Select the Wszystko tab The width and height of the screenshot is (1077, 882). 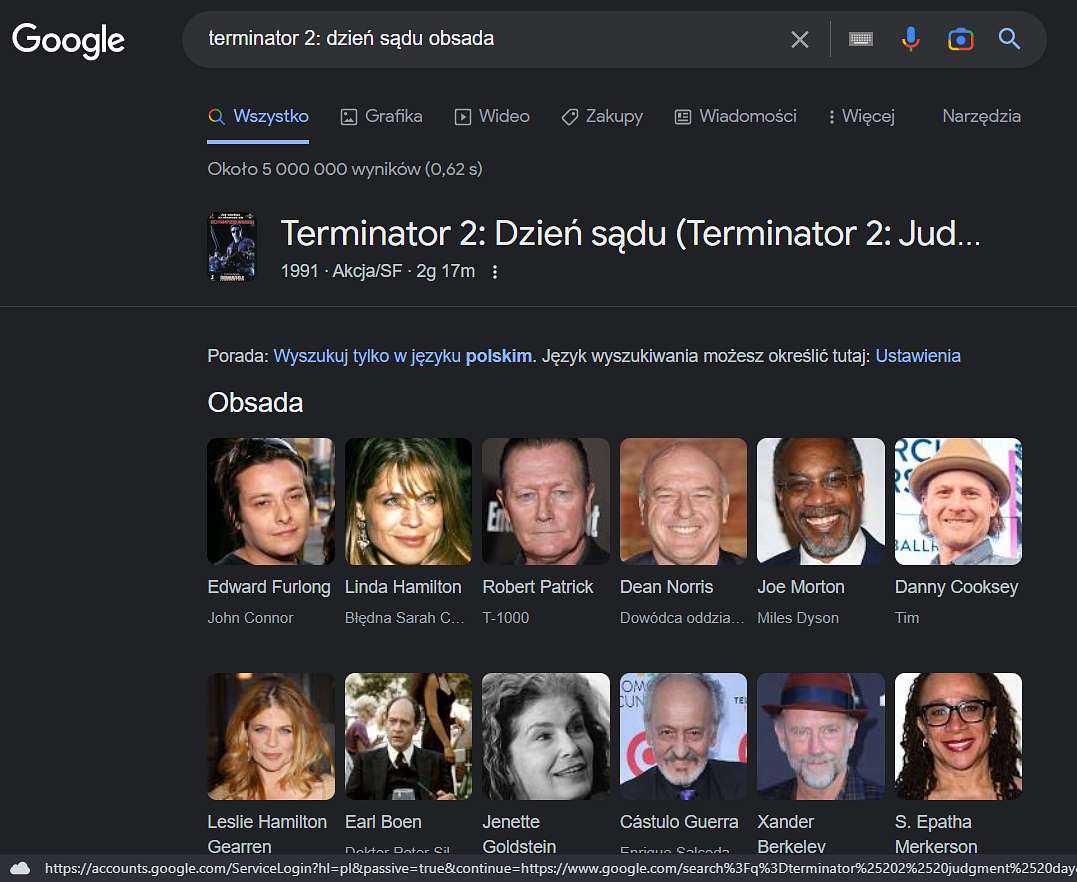[258, 117]
